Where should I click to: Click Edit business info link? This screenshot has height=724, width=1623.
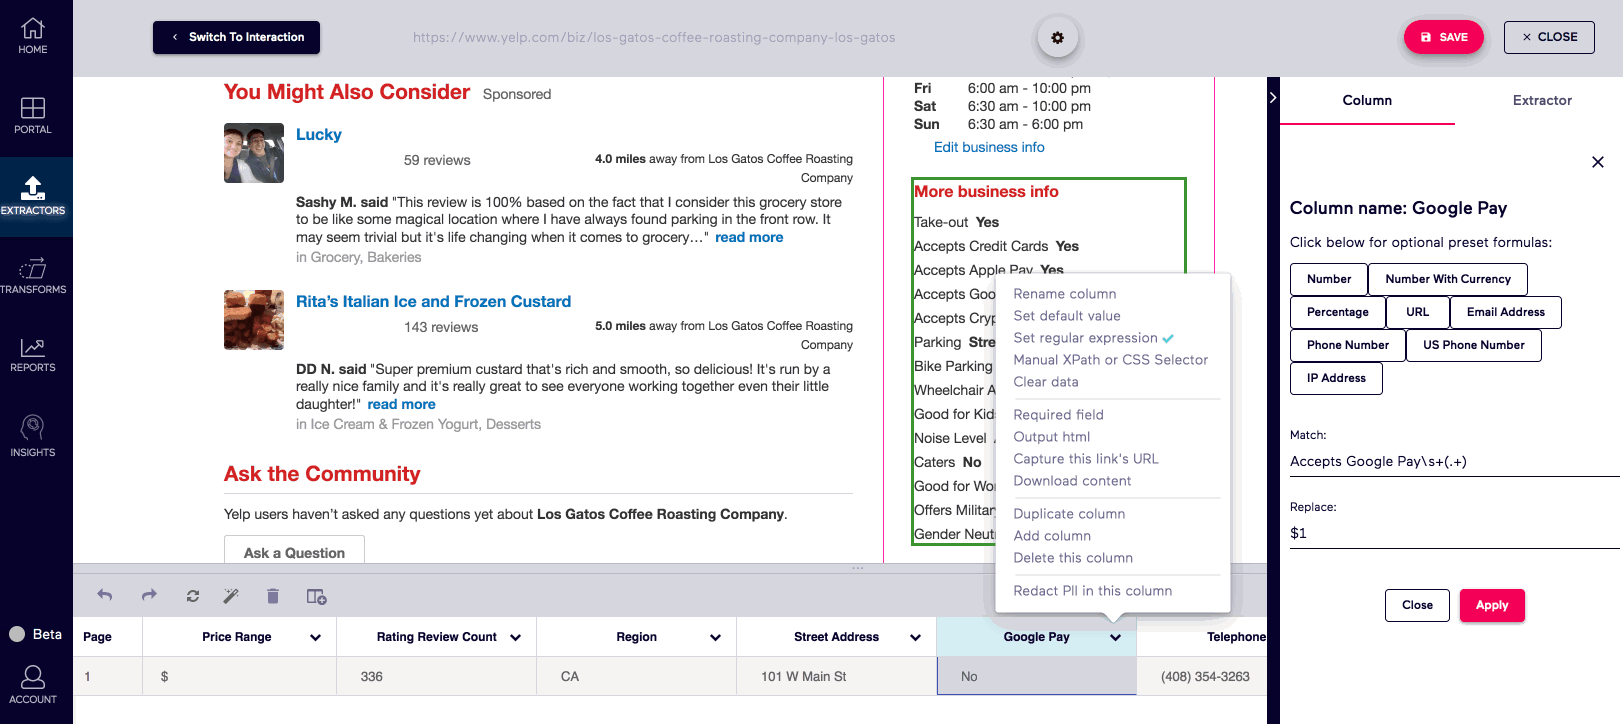coord(989,147)
